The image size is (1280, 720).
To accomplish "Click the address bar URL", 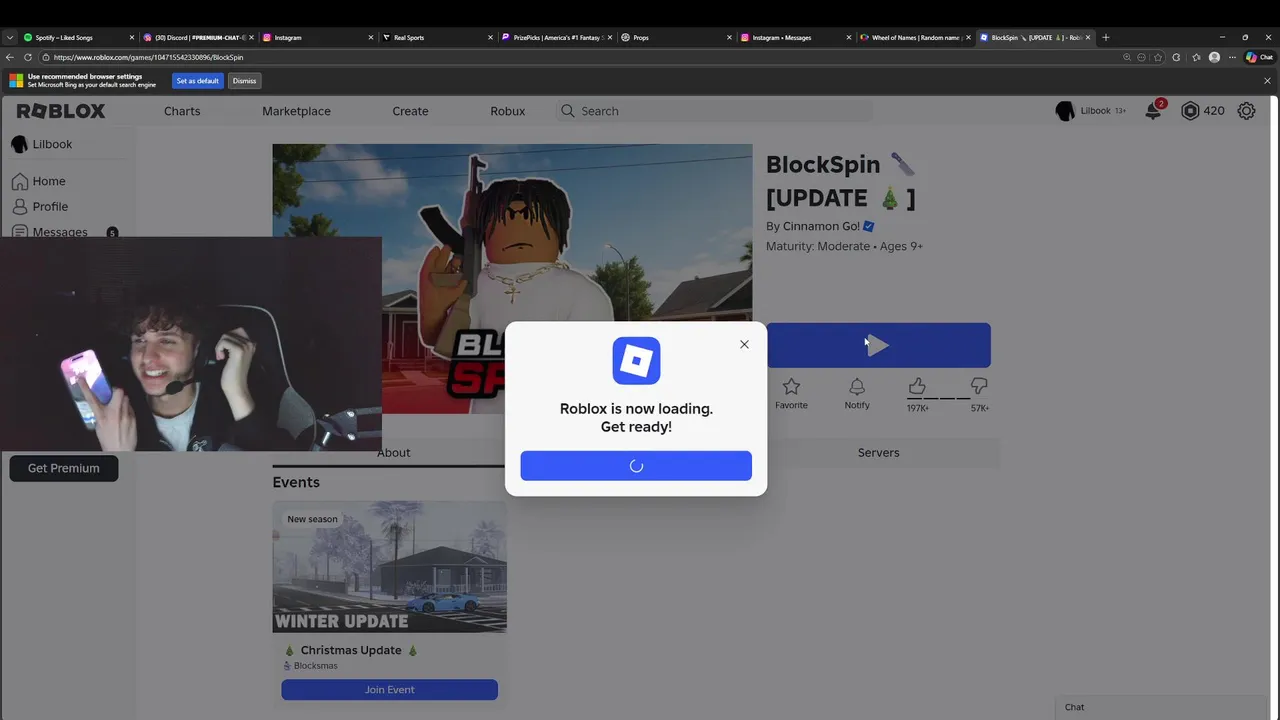I will [x=148, y=57].
